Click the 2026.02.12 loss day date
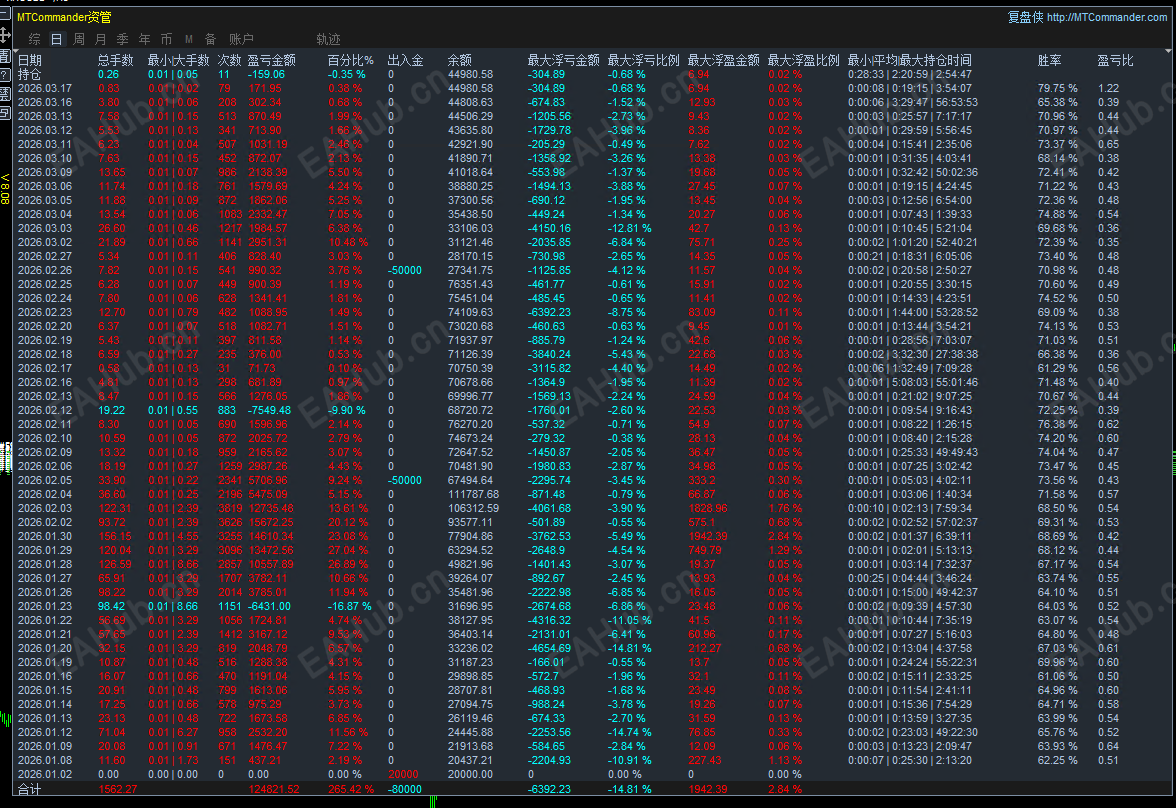 pos(45,410)
